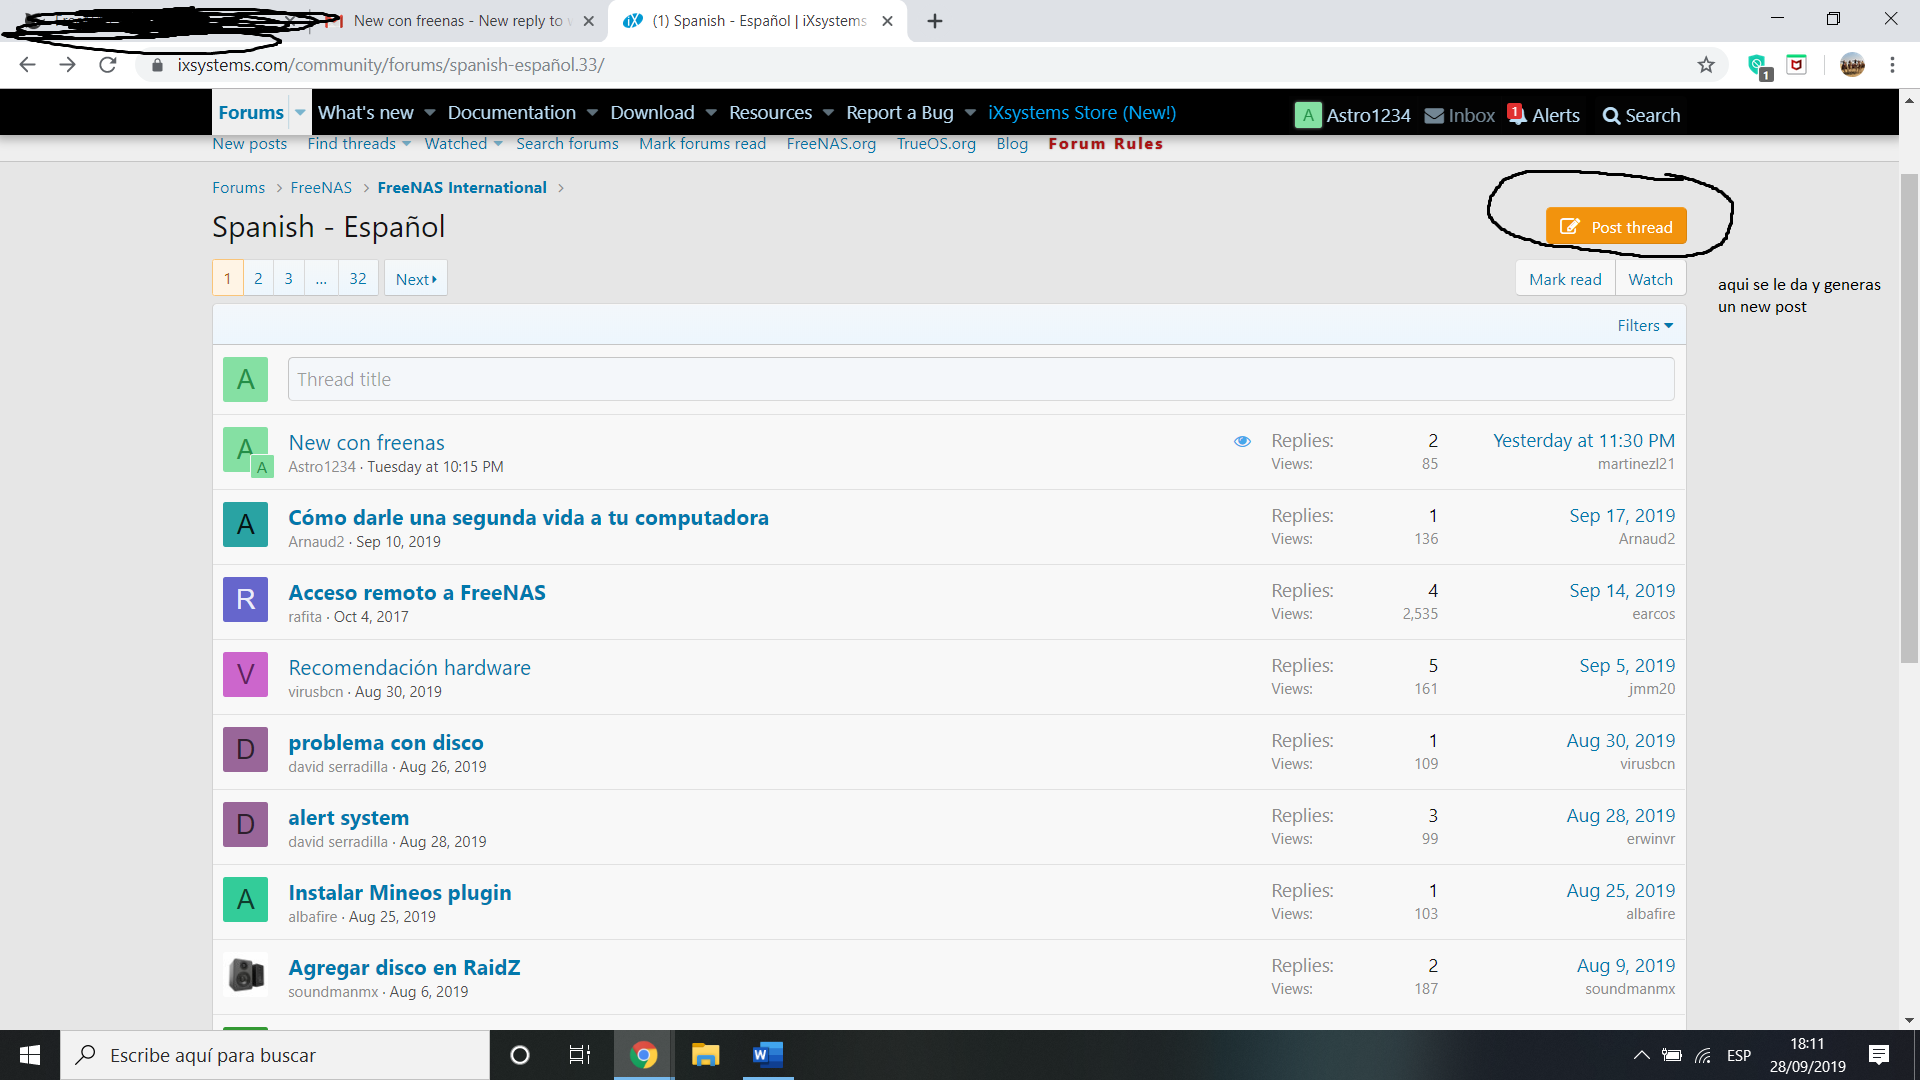This screenshot has width=1920, height=1080.
Task: Click the page vertical scrollbar thumb
Action: tap(1909, 418)
